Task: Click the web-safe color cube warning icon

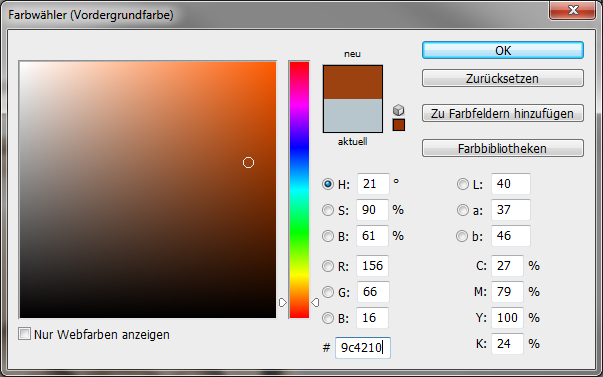Action: [x=399, y=110]
